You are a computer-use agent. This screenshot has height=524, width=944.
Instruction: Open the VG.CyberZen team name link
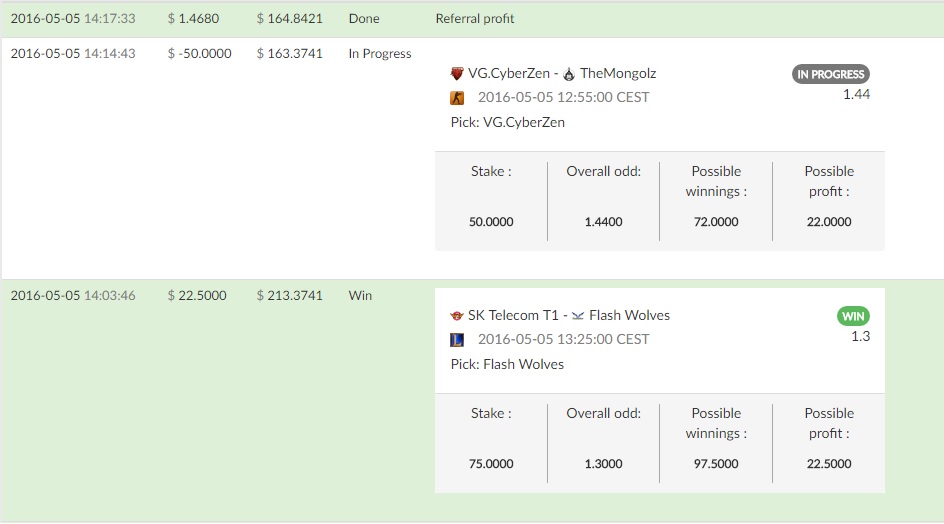[x=509, y=73]
